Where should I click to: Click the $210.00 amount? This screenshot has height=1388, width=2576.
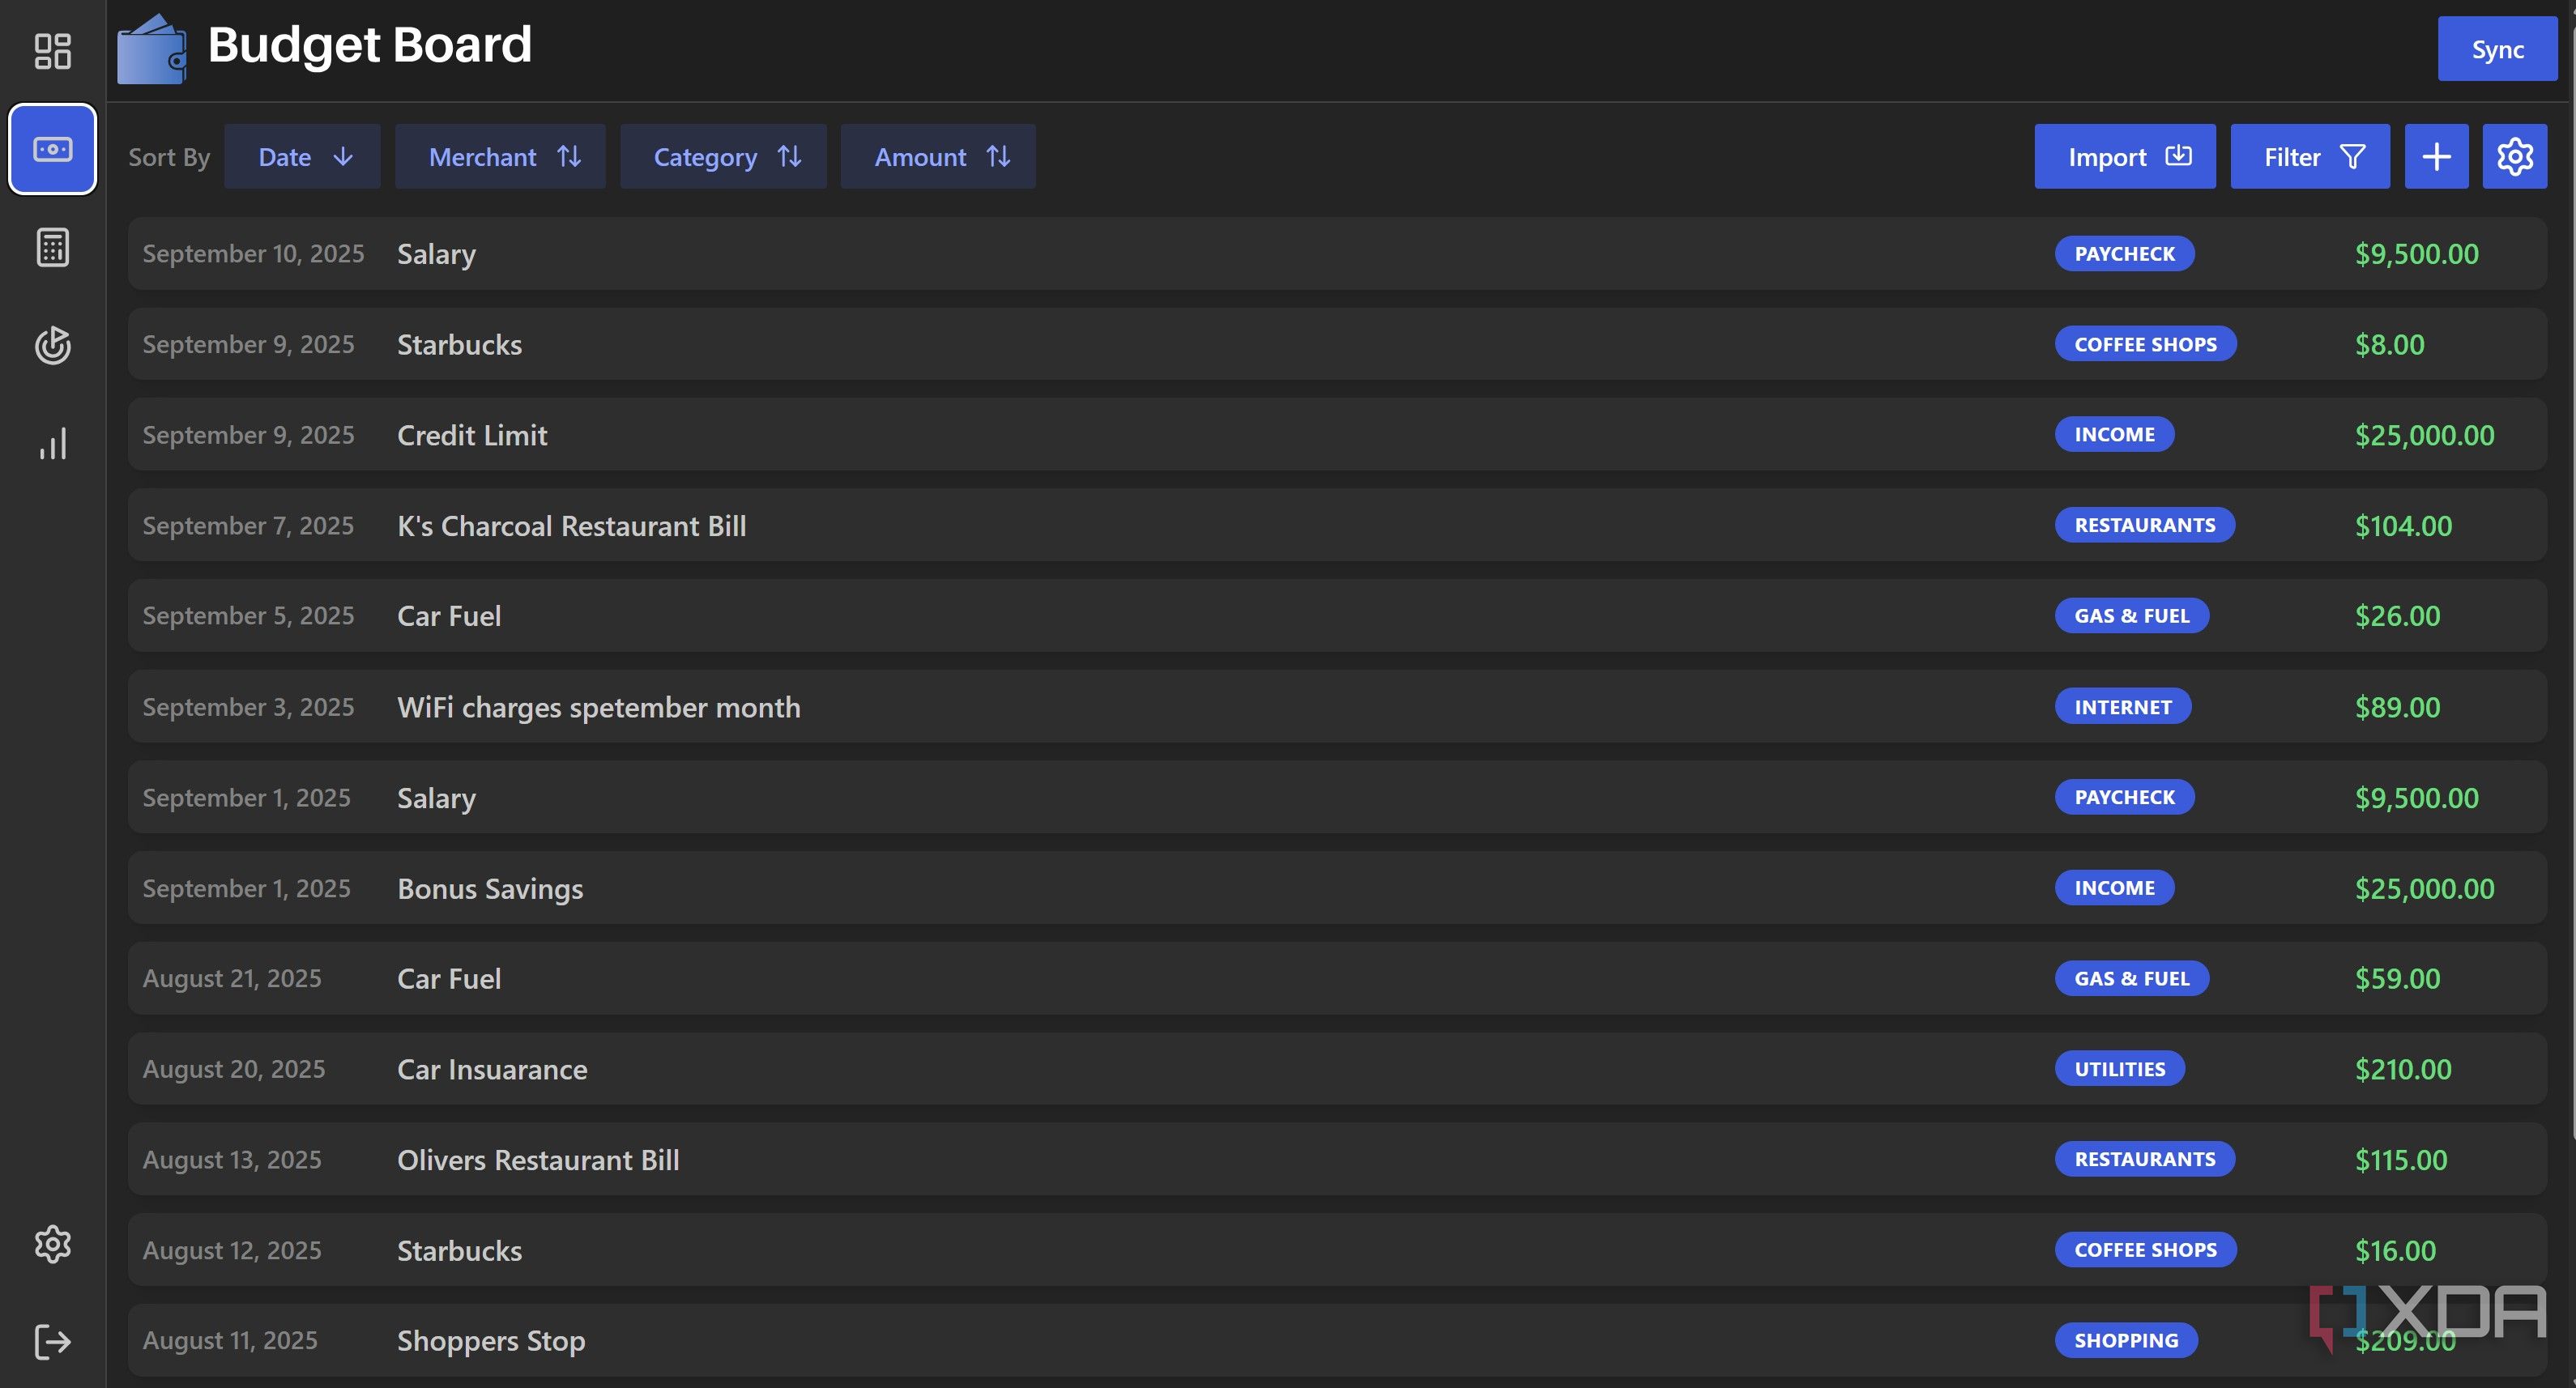(x=2403, y=1069)
